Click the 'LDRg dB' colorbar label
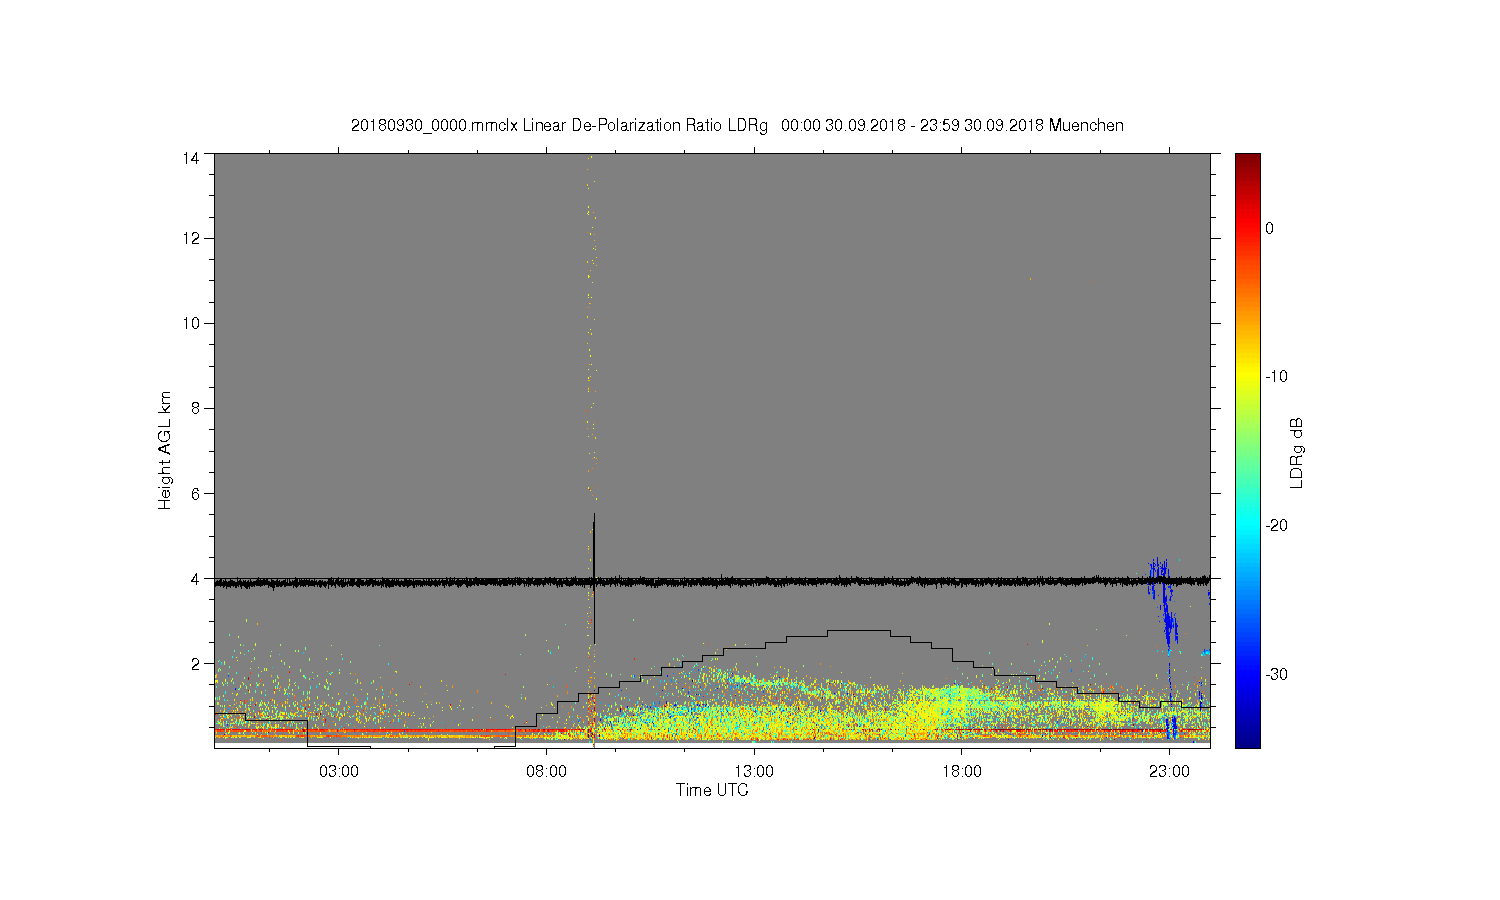Image resolution: width=1500 pixels, height=900 pixels. coord(1297,452)
